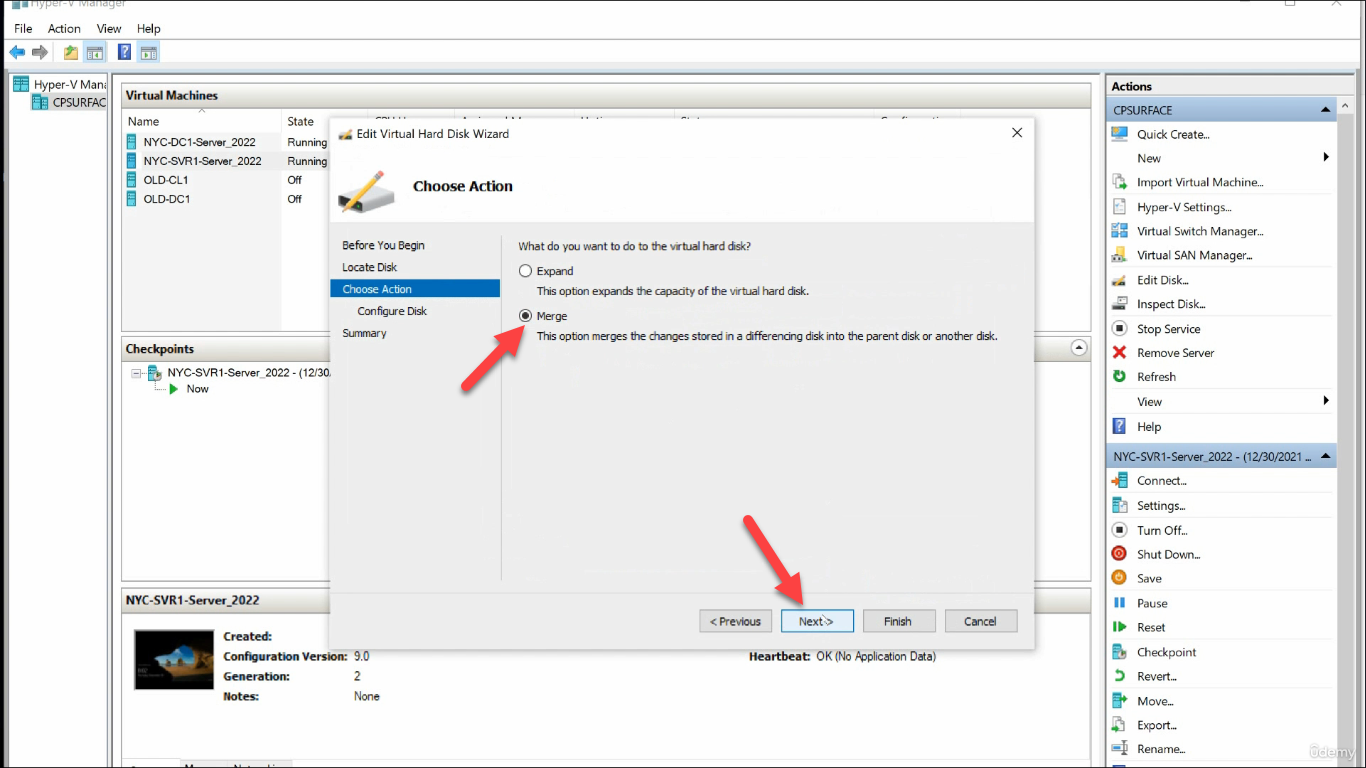
Task: Go to Locate Disk wizard step
Action: point(370,267)
